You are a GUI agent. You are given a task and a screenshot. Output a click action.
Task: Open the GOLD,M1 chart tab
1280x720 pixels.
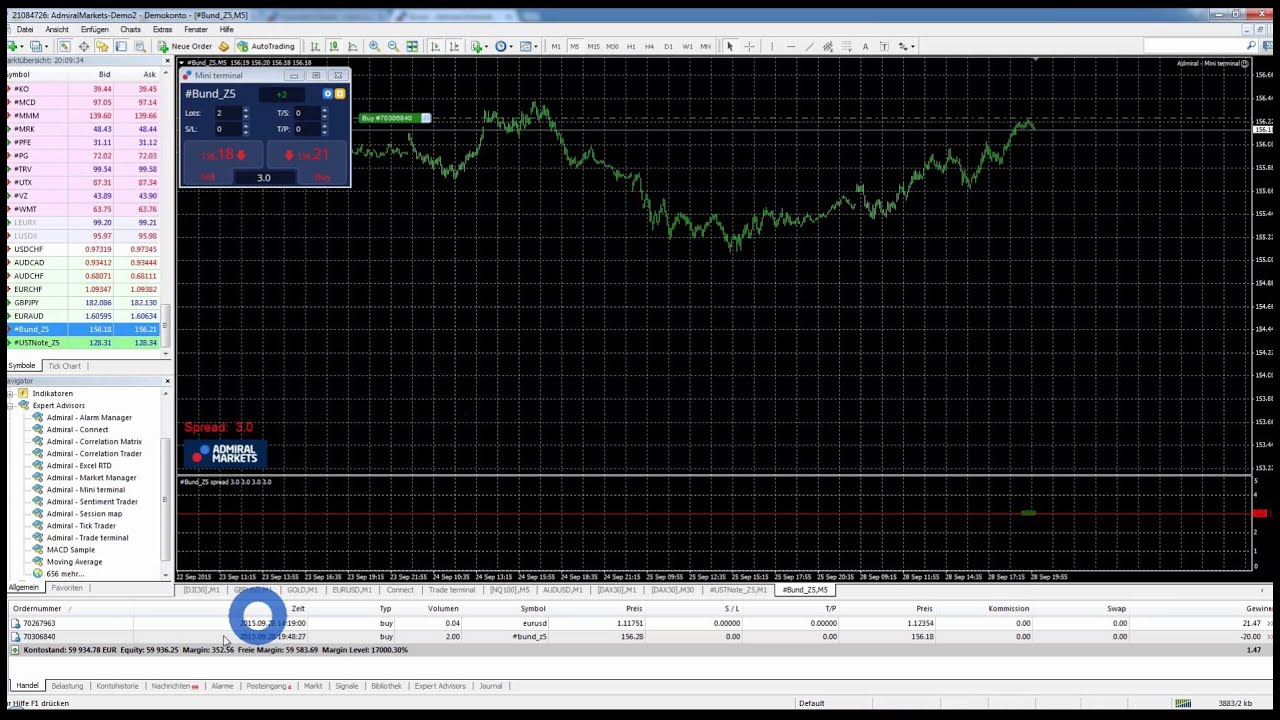[x=302, y=590]
